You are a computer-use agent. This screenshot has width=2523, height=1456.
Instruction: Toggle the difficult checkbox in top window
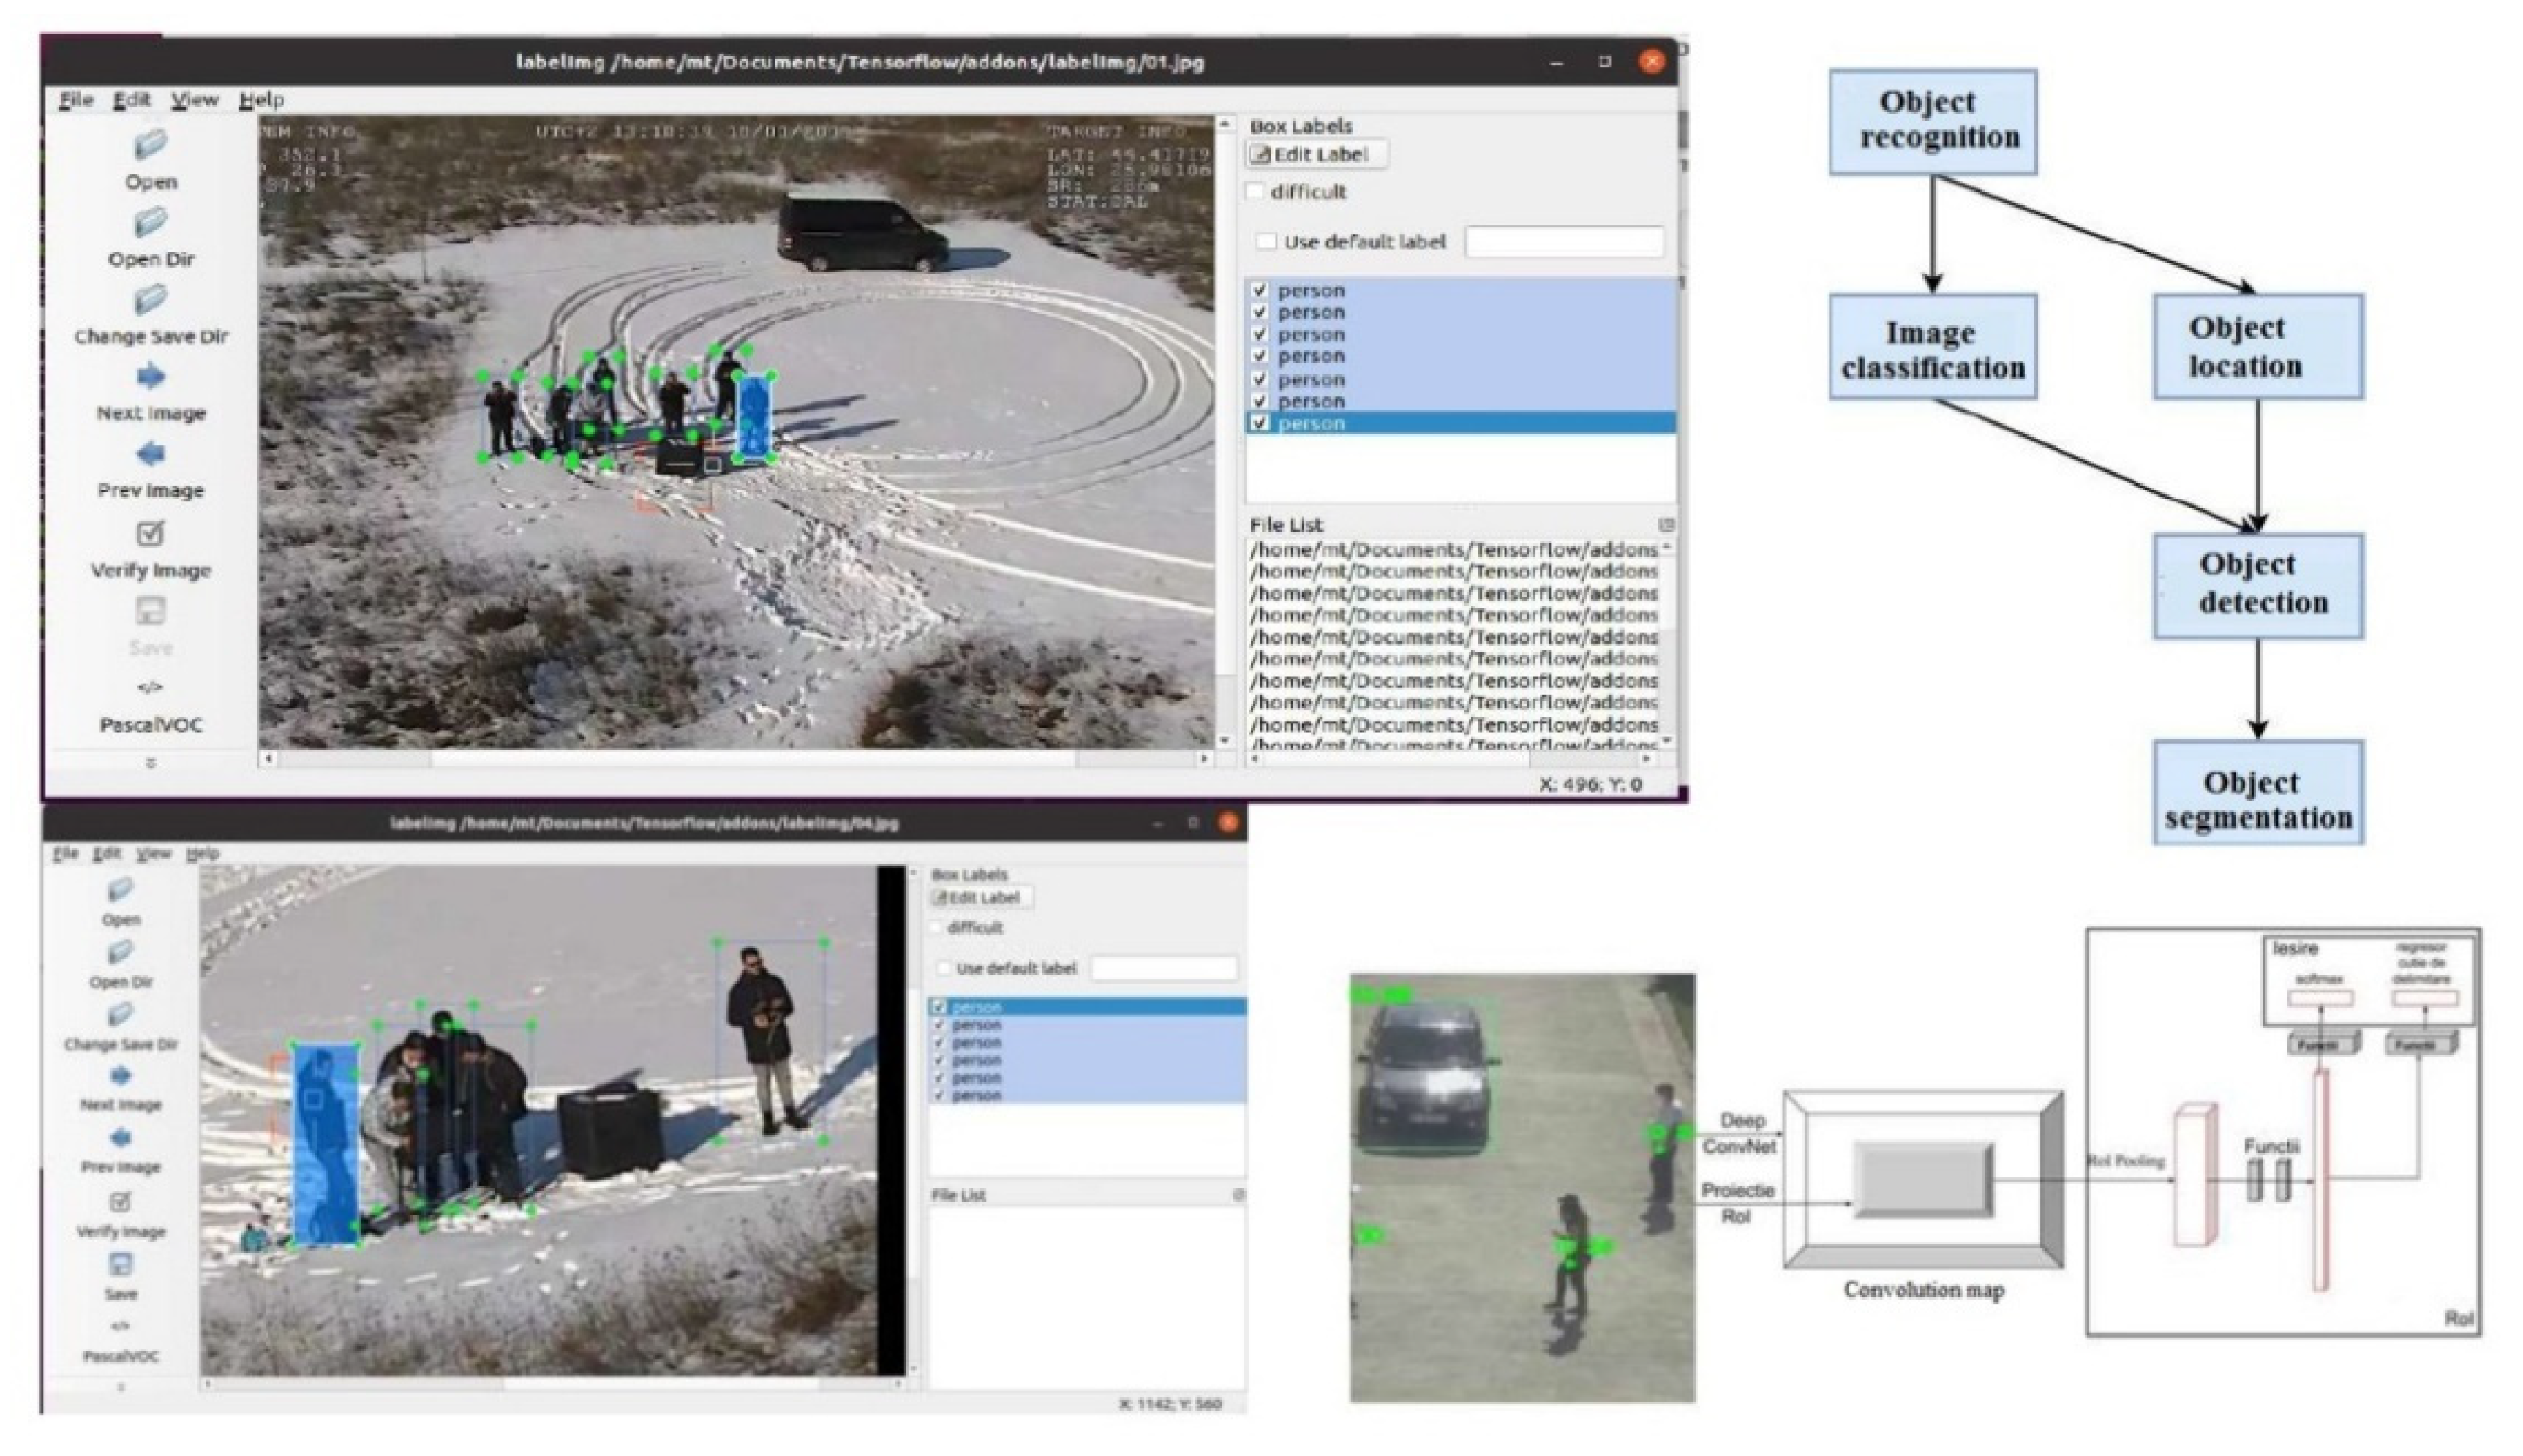(x=1255, y=192)
